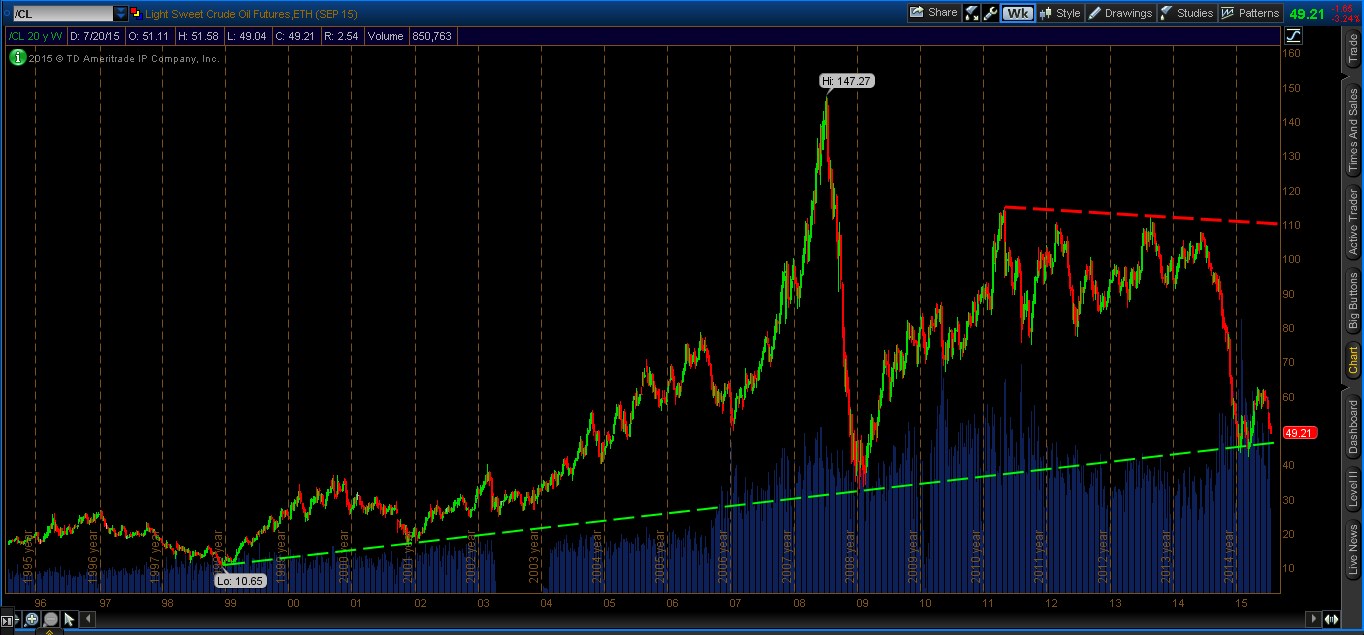Click the maximize chart icon top right
Screen dimensions: 1364x635
(1292, 35)
